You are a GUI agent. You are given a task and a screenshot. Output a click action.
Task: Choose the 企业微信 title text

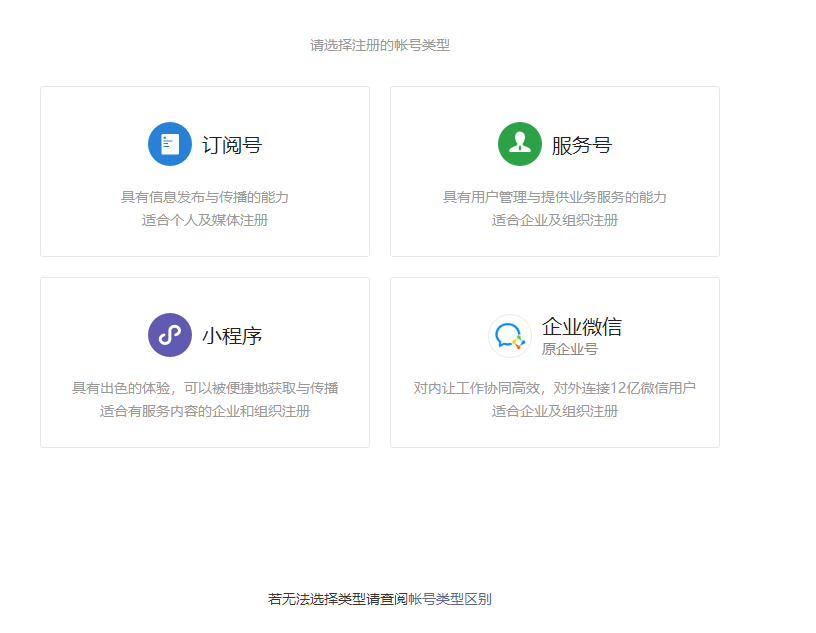582,327
